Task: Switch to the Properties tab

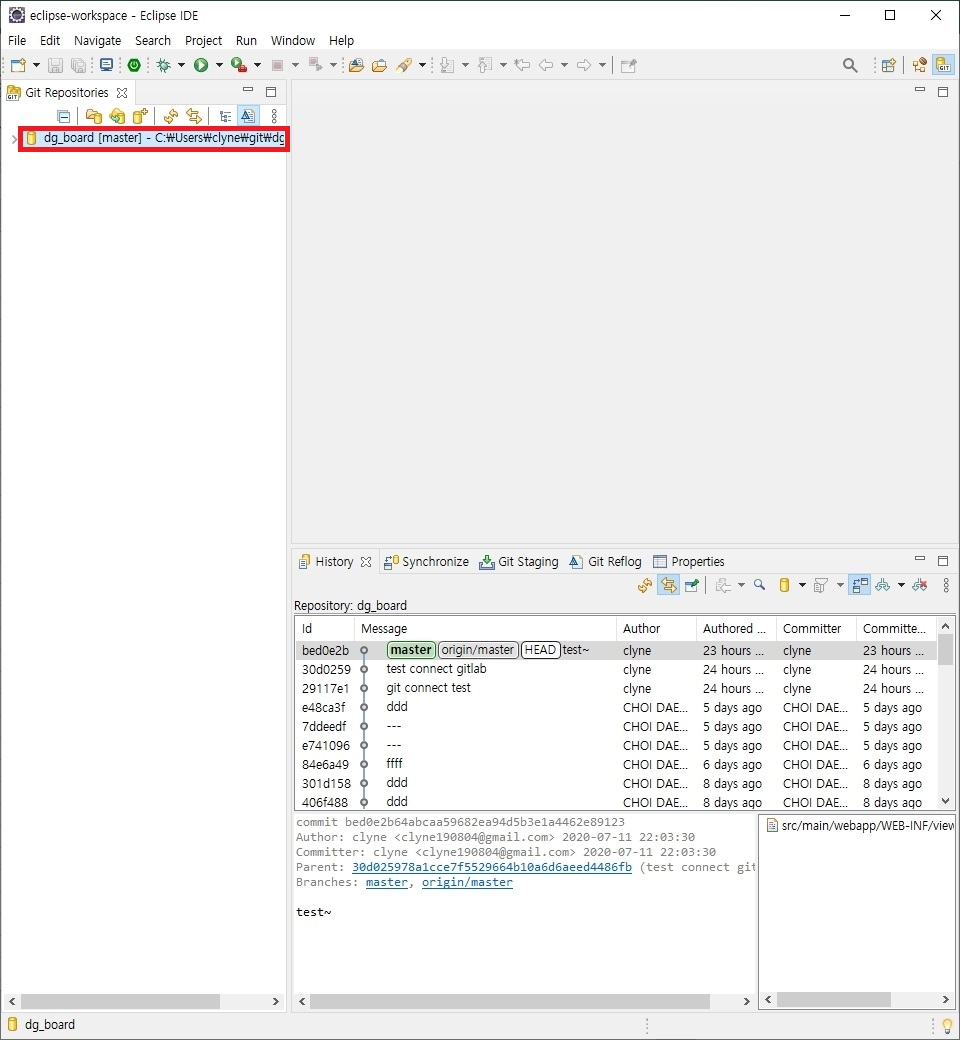Action: pos(689,562)
